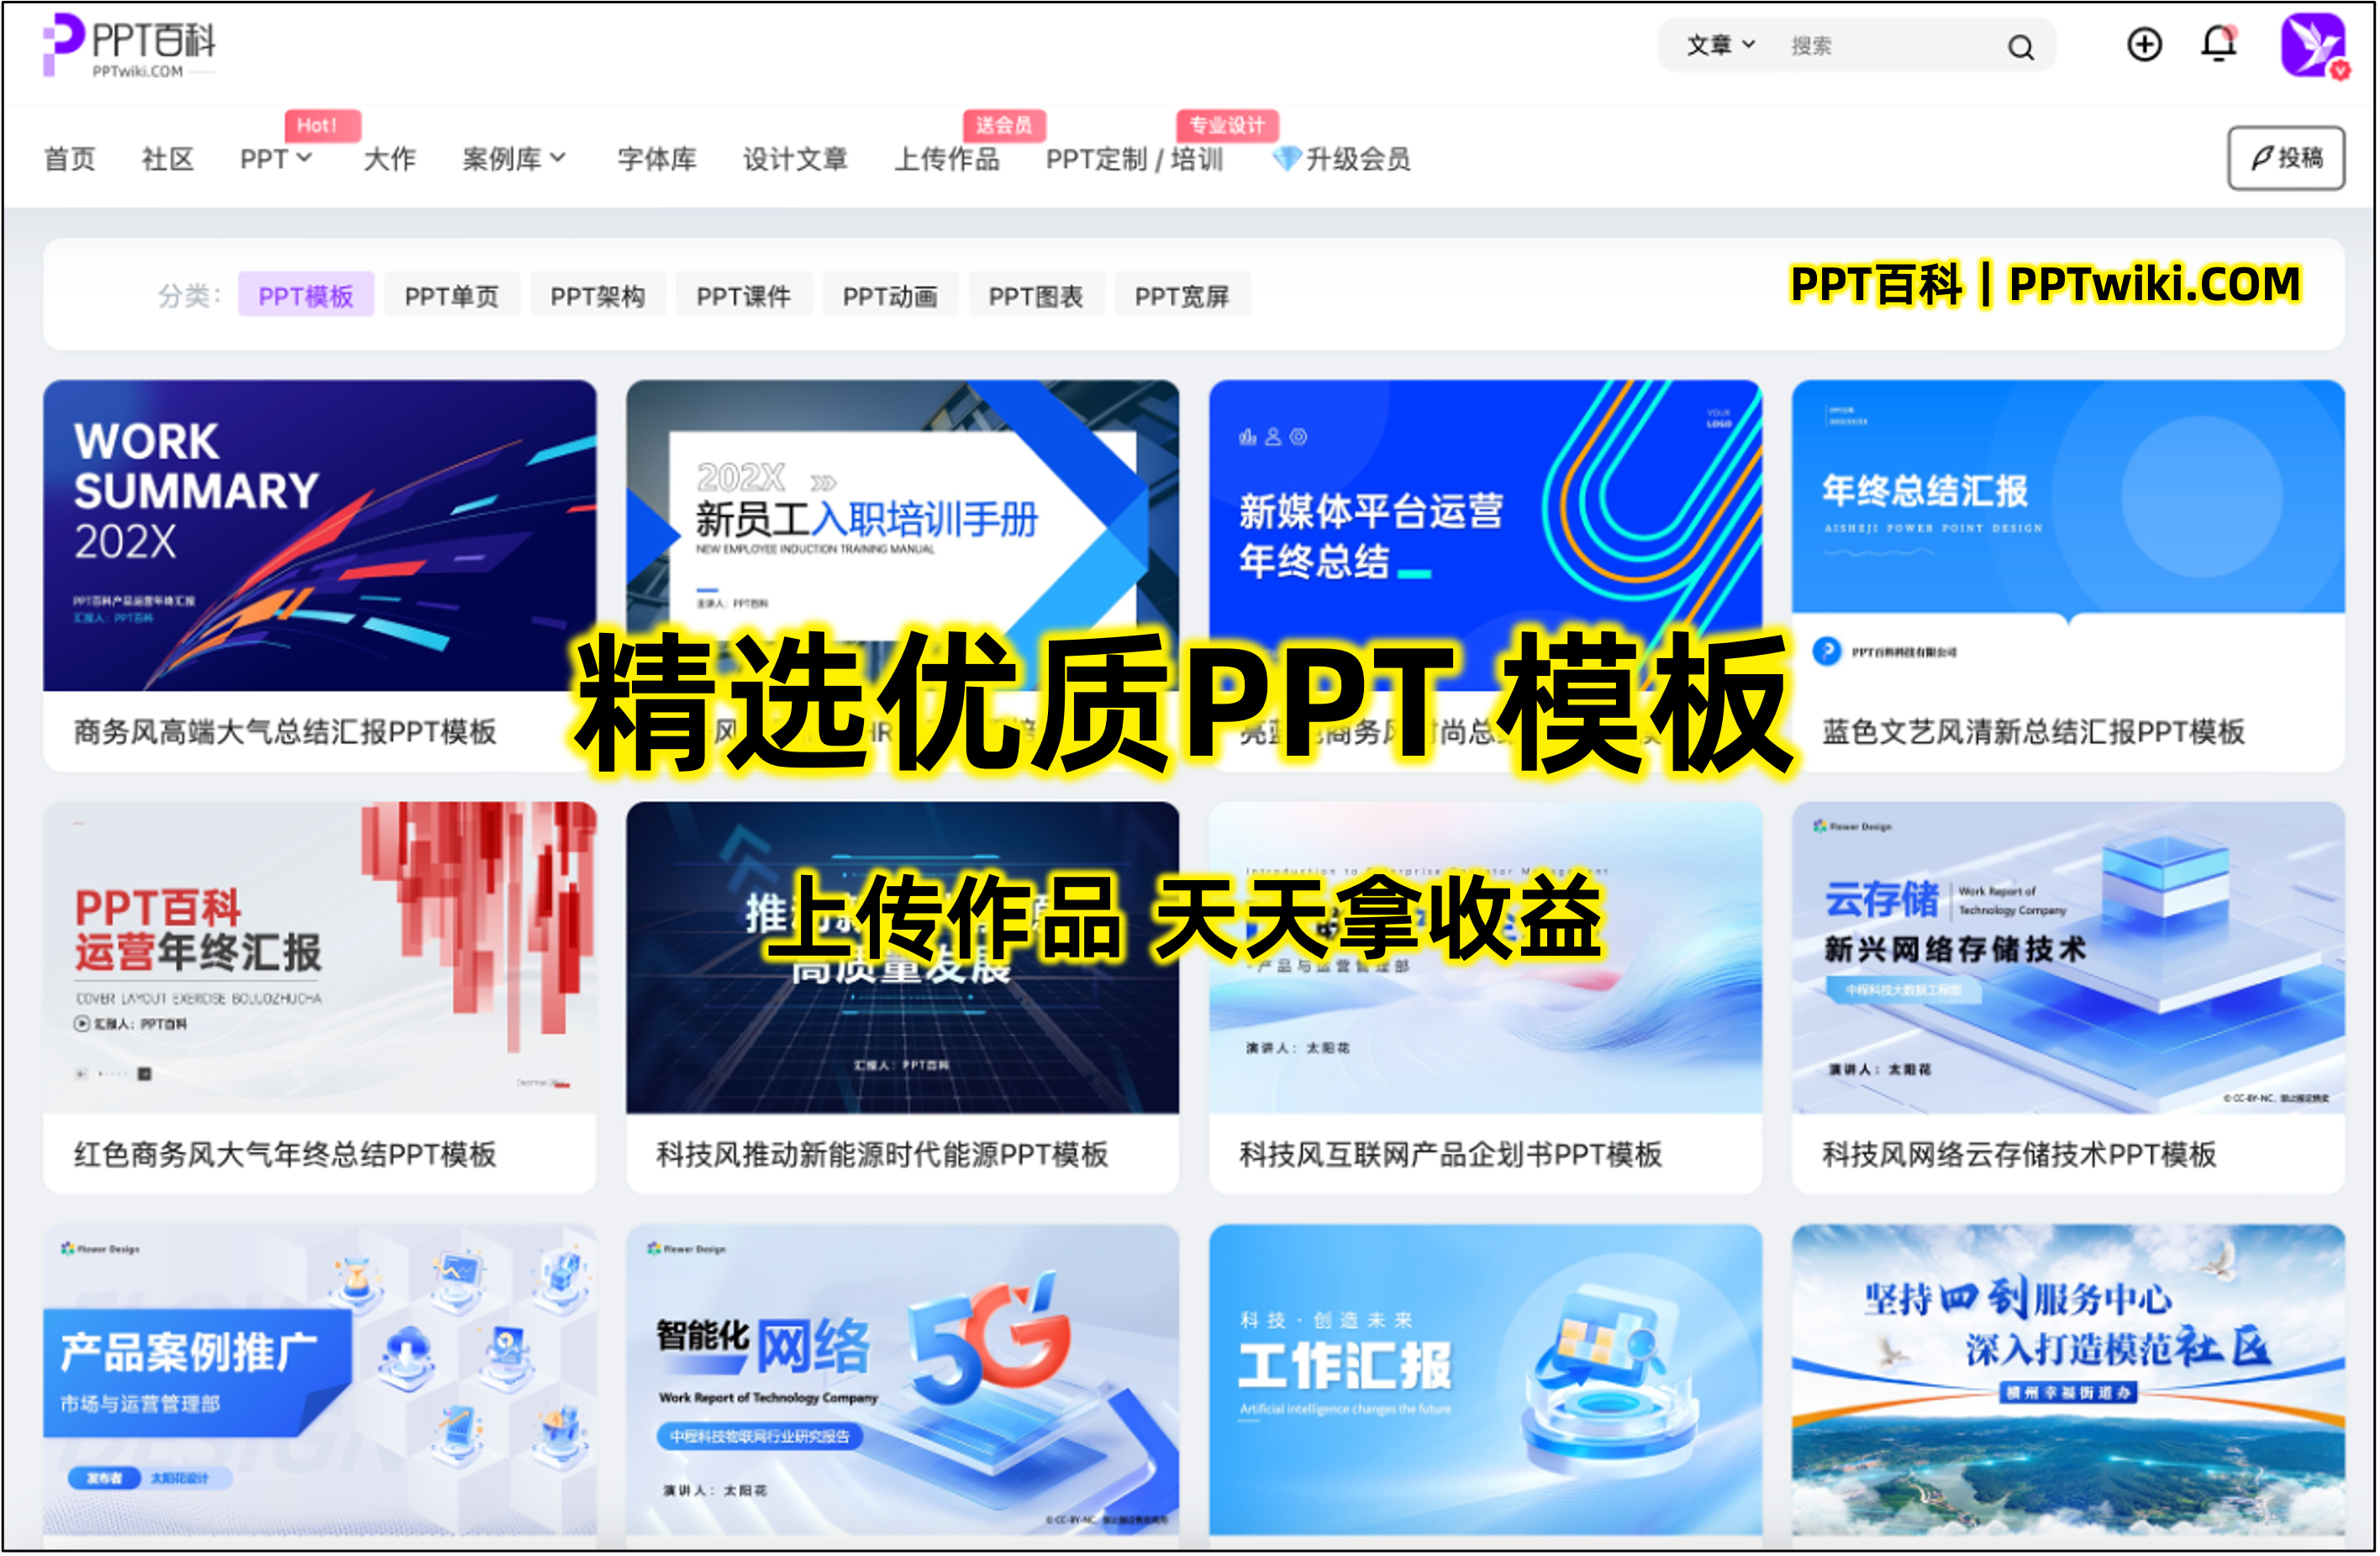This screenshot has height=1556, width=2380.
Task: Open the WORK SUMMARY 202X thumbnail
Action: pyautogui.click(x=319, y=535)
